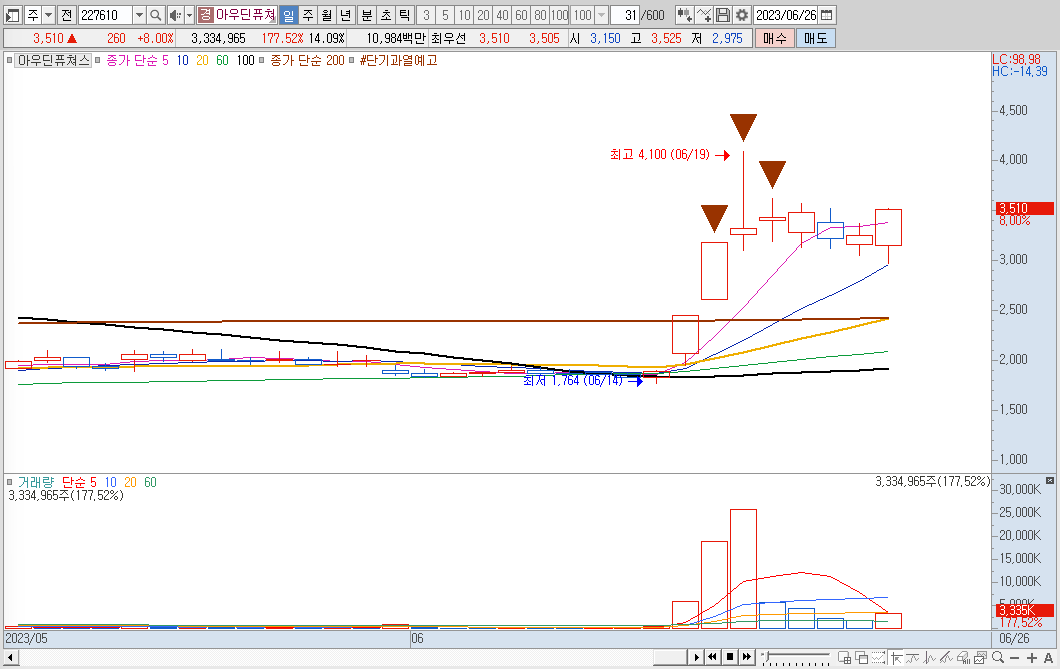Select the weekly (주) period toggle
This screenshot has height=669, width=1060.
[x=308, y=15]
